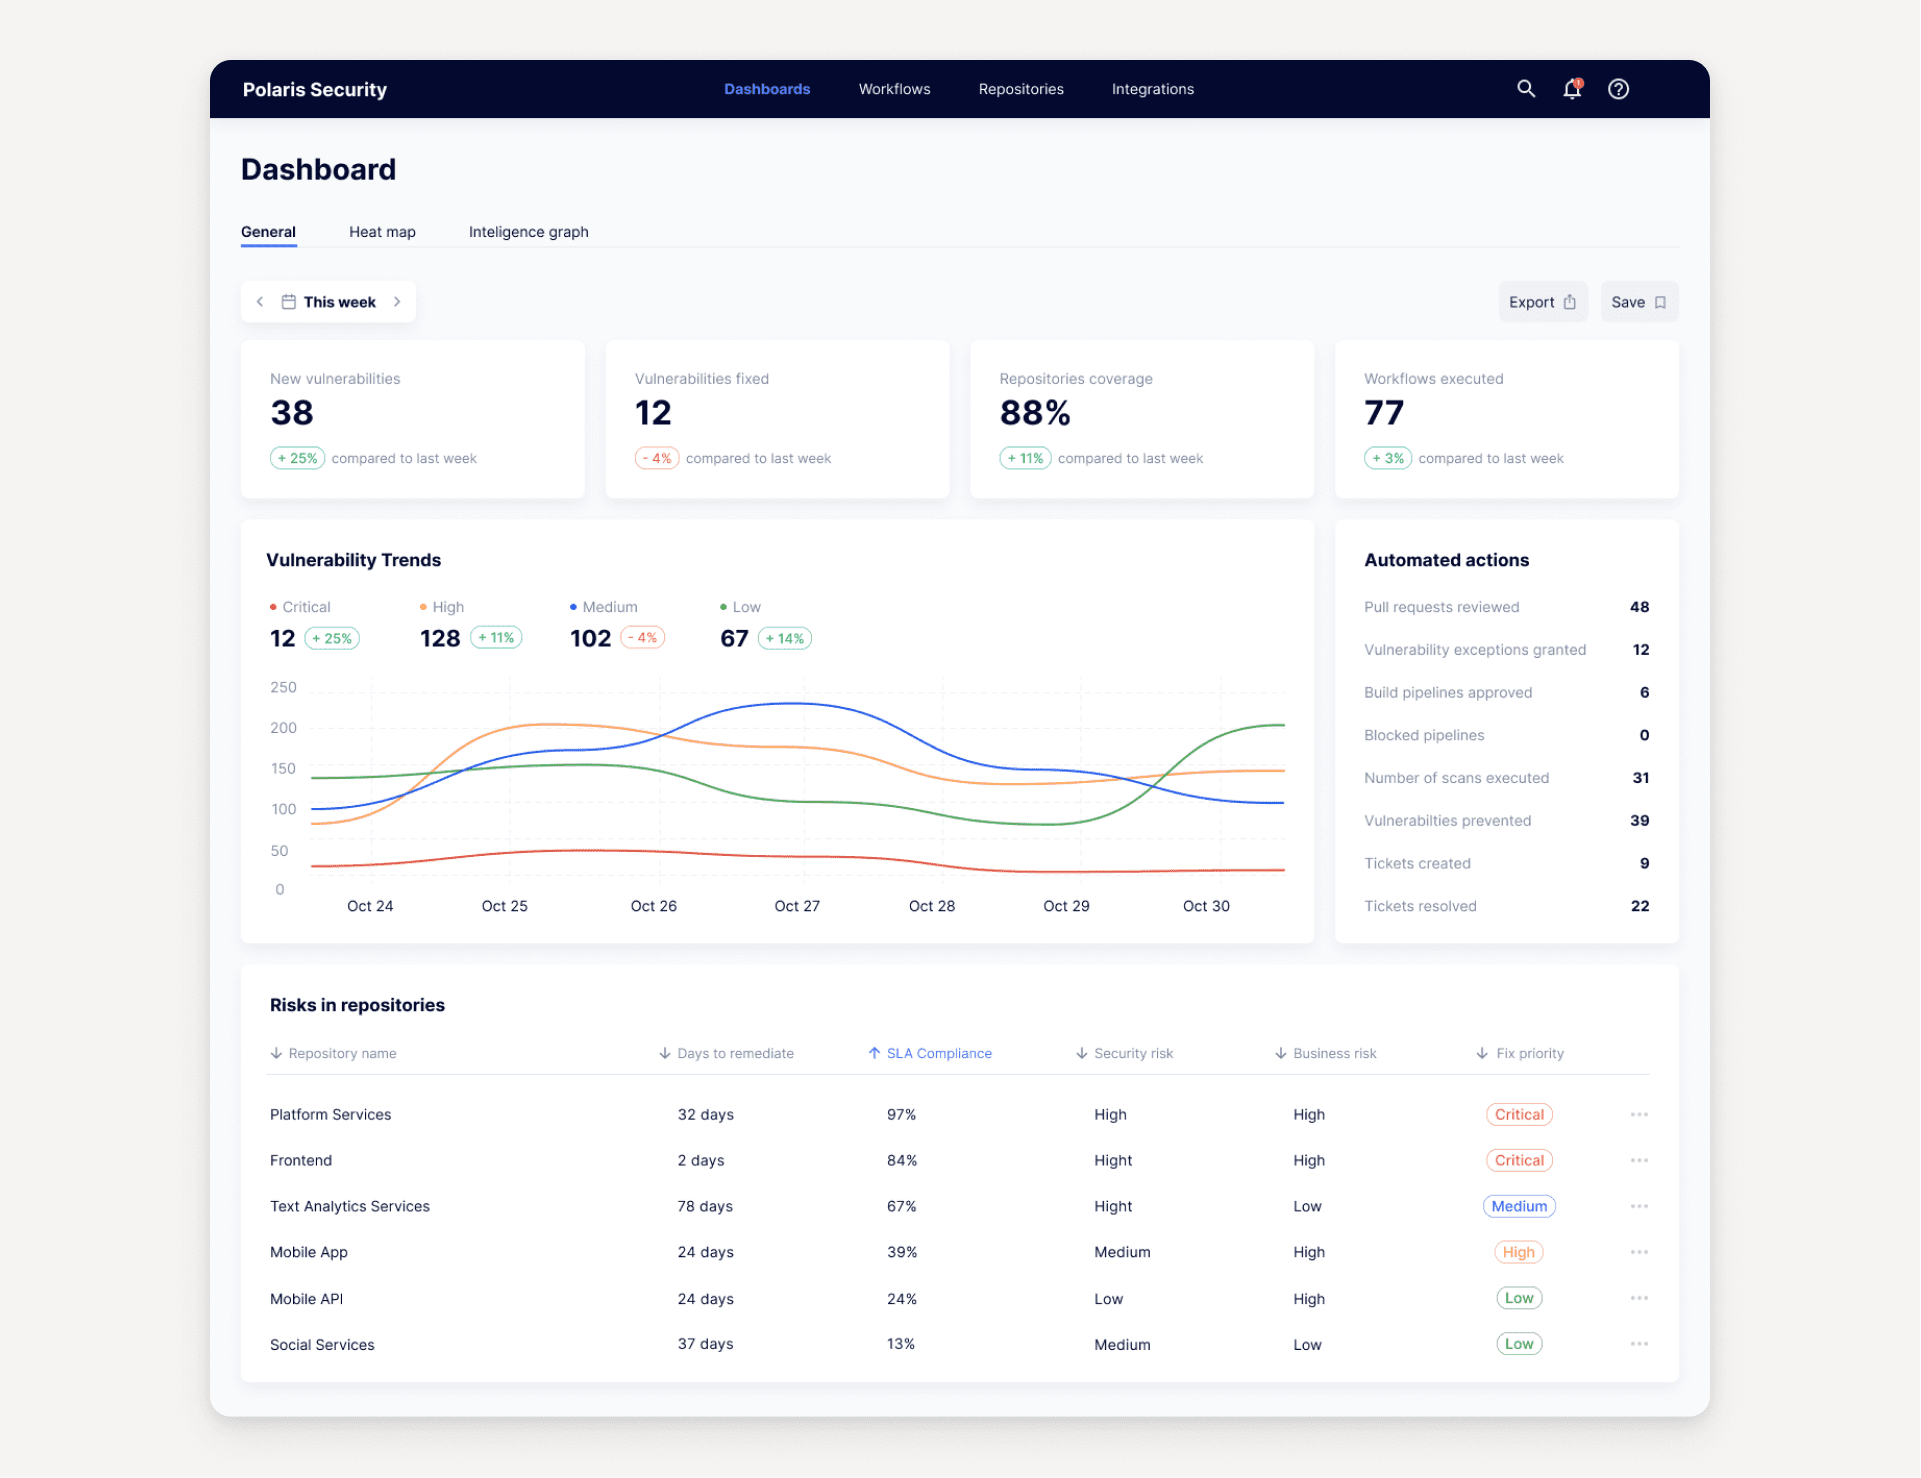
Task: Toggle High series in trends legend
Action: (442, 607)
